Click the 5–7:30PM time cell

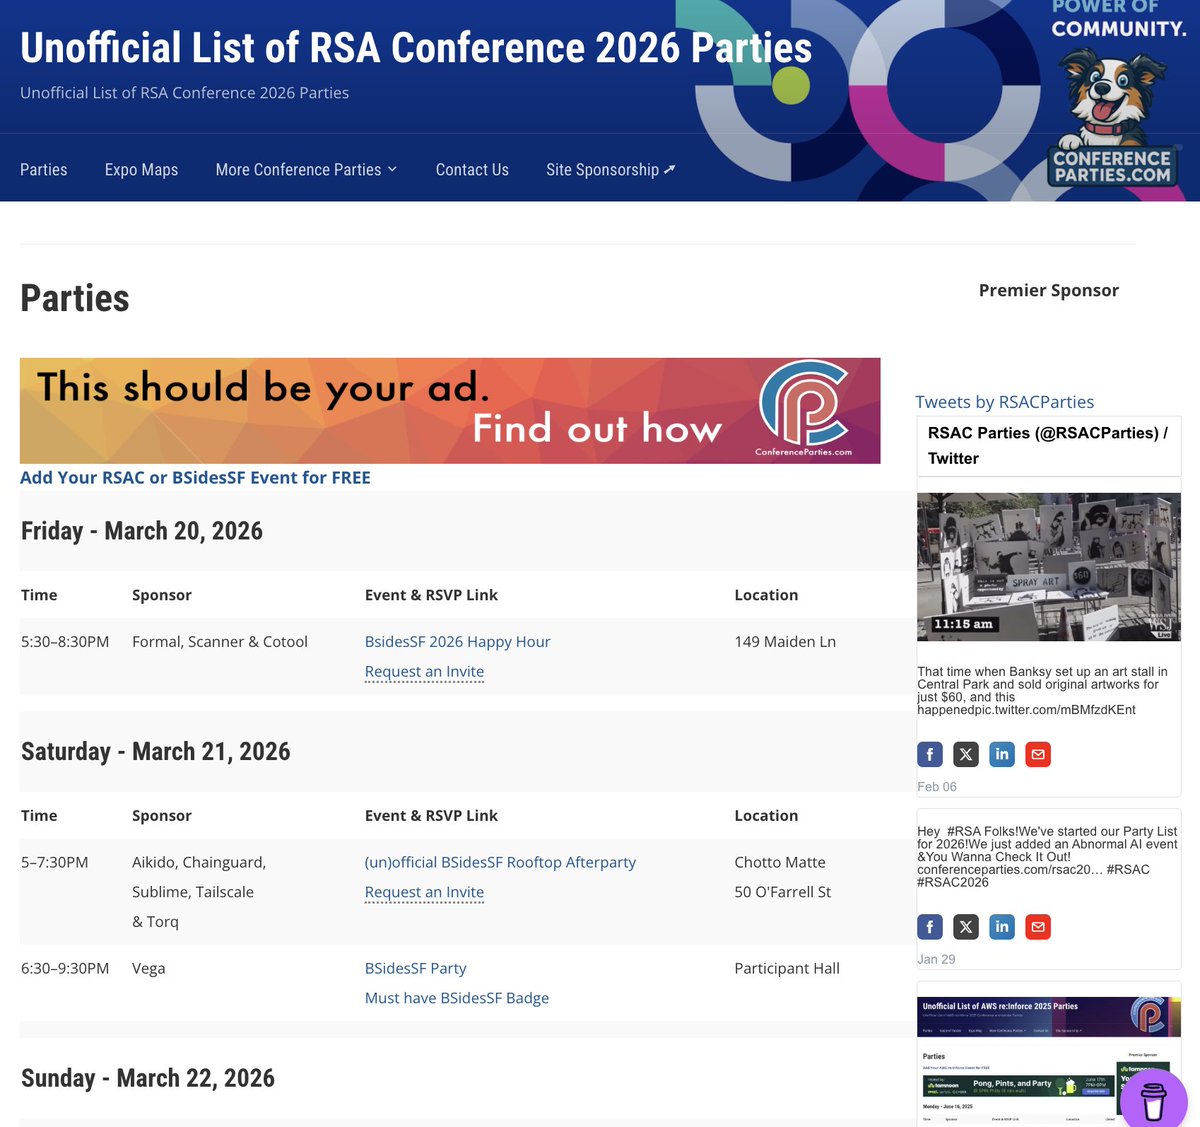pos(55,863)
